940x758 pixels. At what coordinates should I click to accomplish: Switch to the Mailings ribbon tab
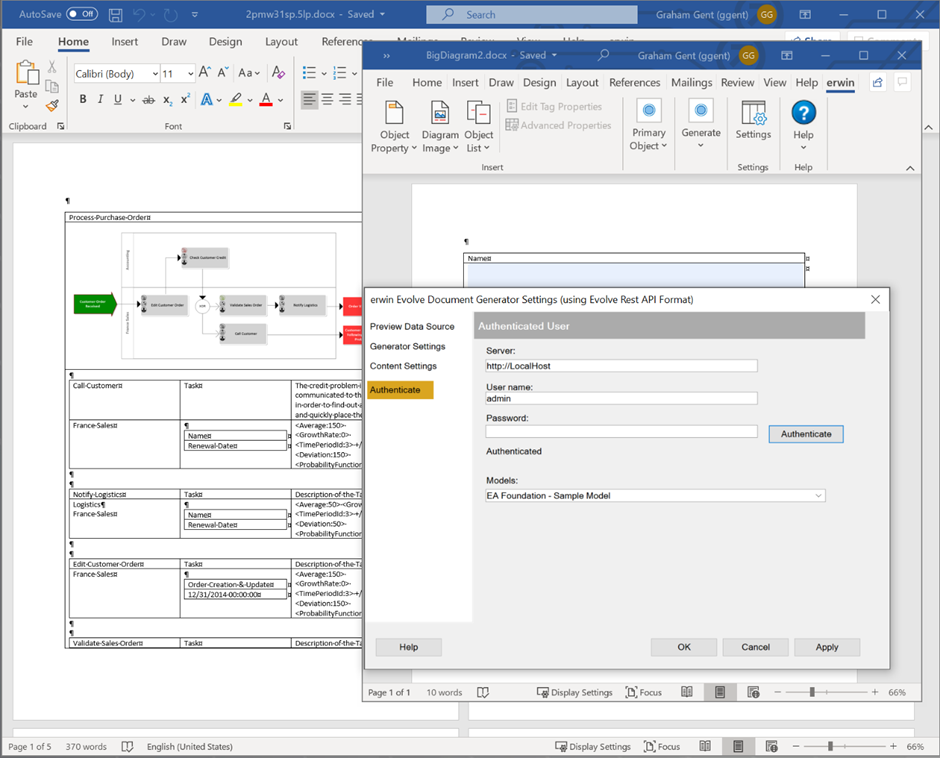click(692, 83)
